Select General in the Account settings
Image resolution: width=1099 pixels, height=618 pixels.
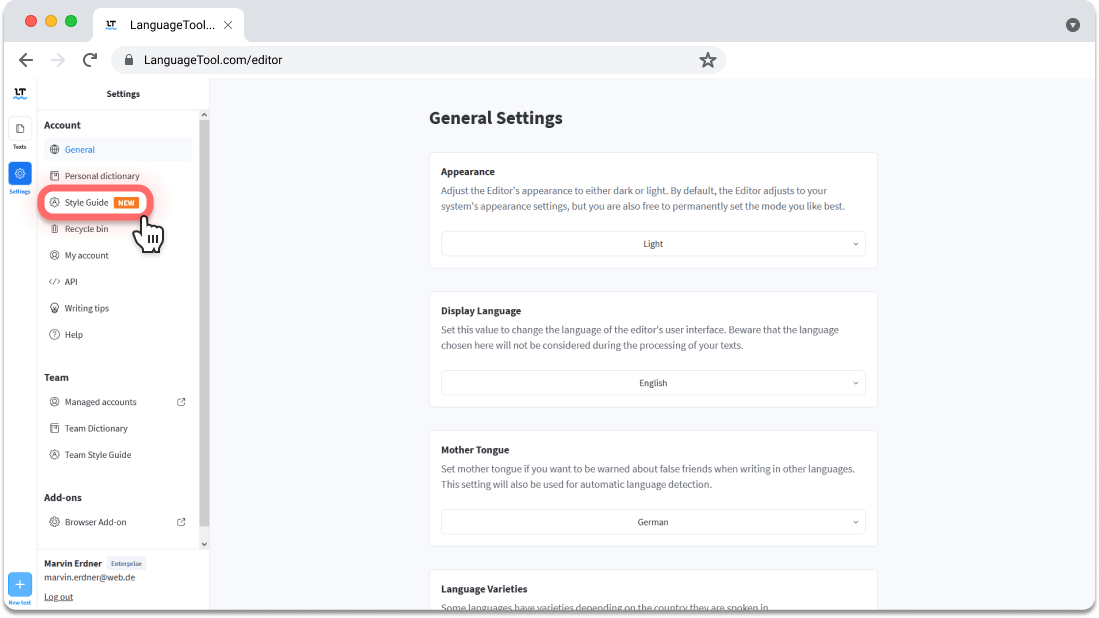point(118,149)
